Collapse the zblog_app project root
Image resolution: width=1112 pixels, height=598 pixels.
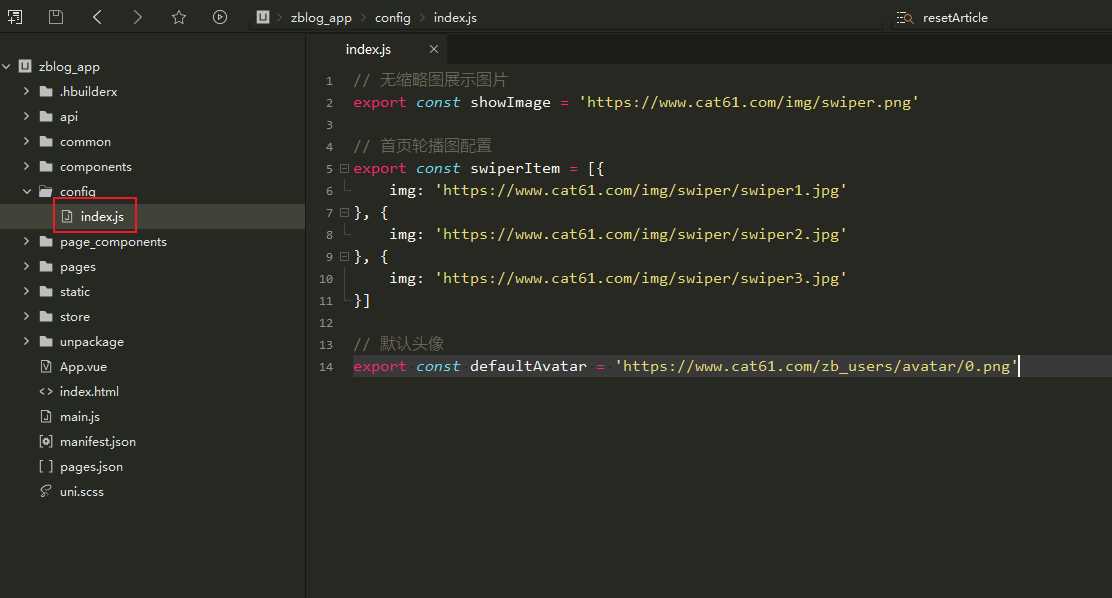pos(7,67)
